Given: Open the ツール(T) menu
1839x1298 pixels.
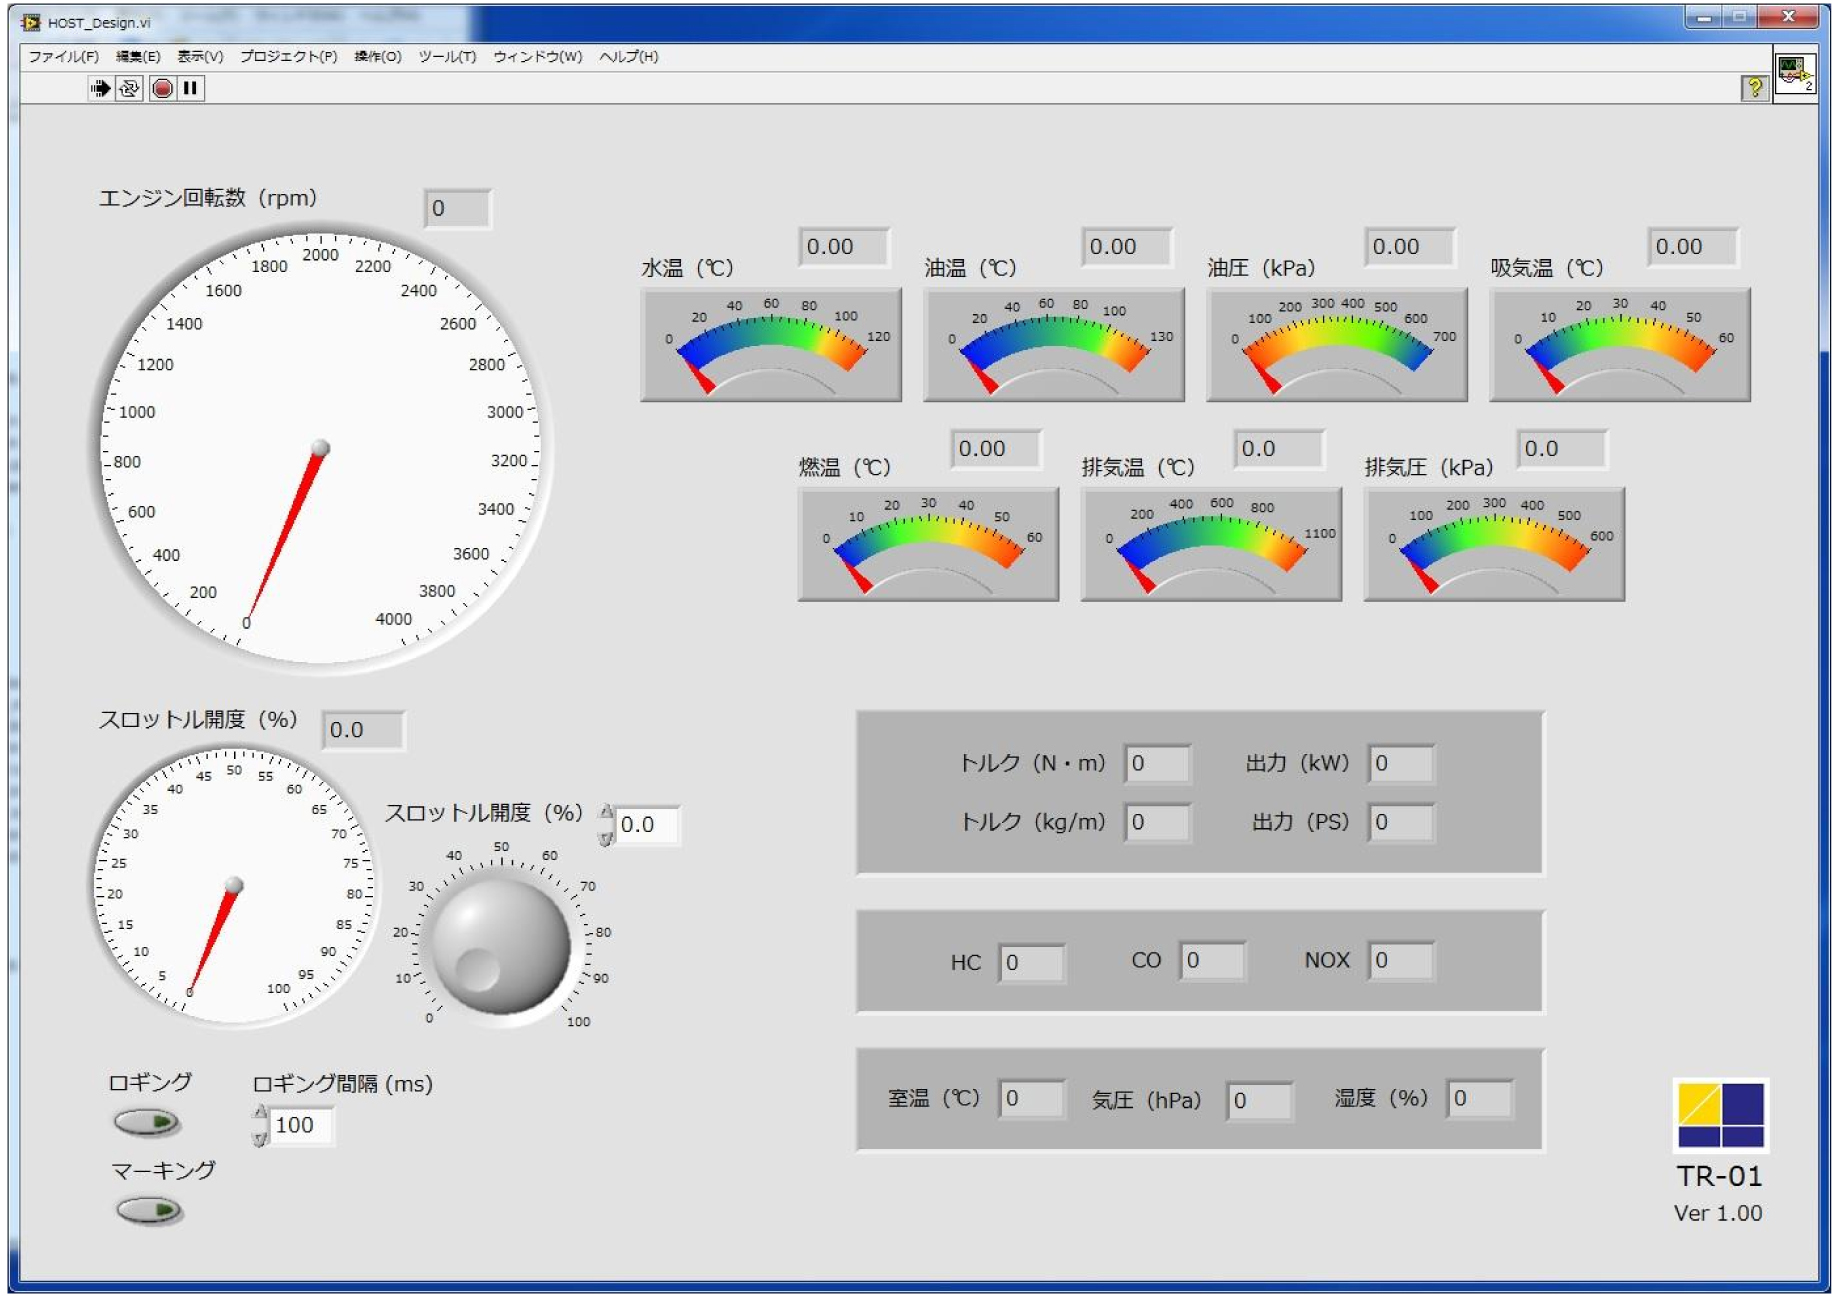Looking at the screenshot, I should (x=447, y=57).
